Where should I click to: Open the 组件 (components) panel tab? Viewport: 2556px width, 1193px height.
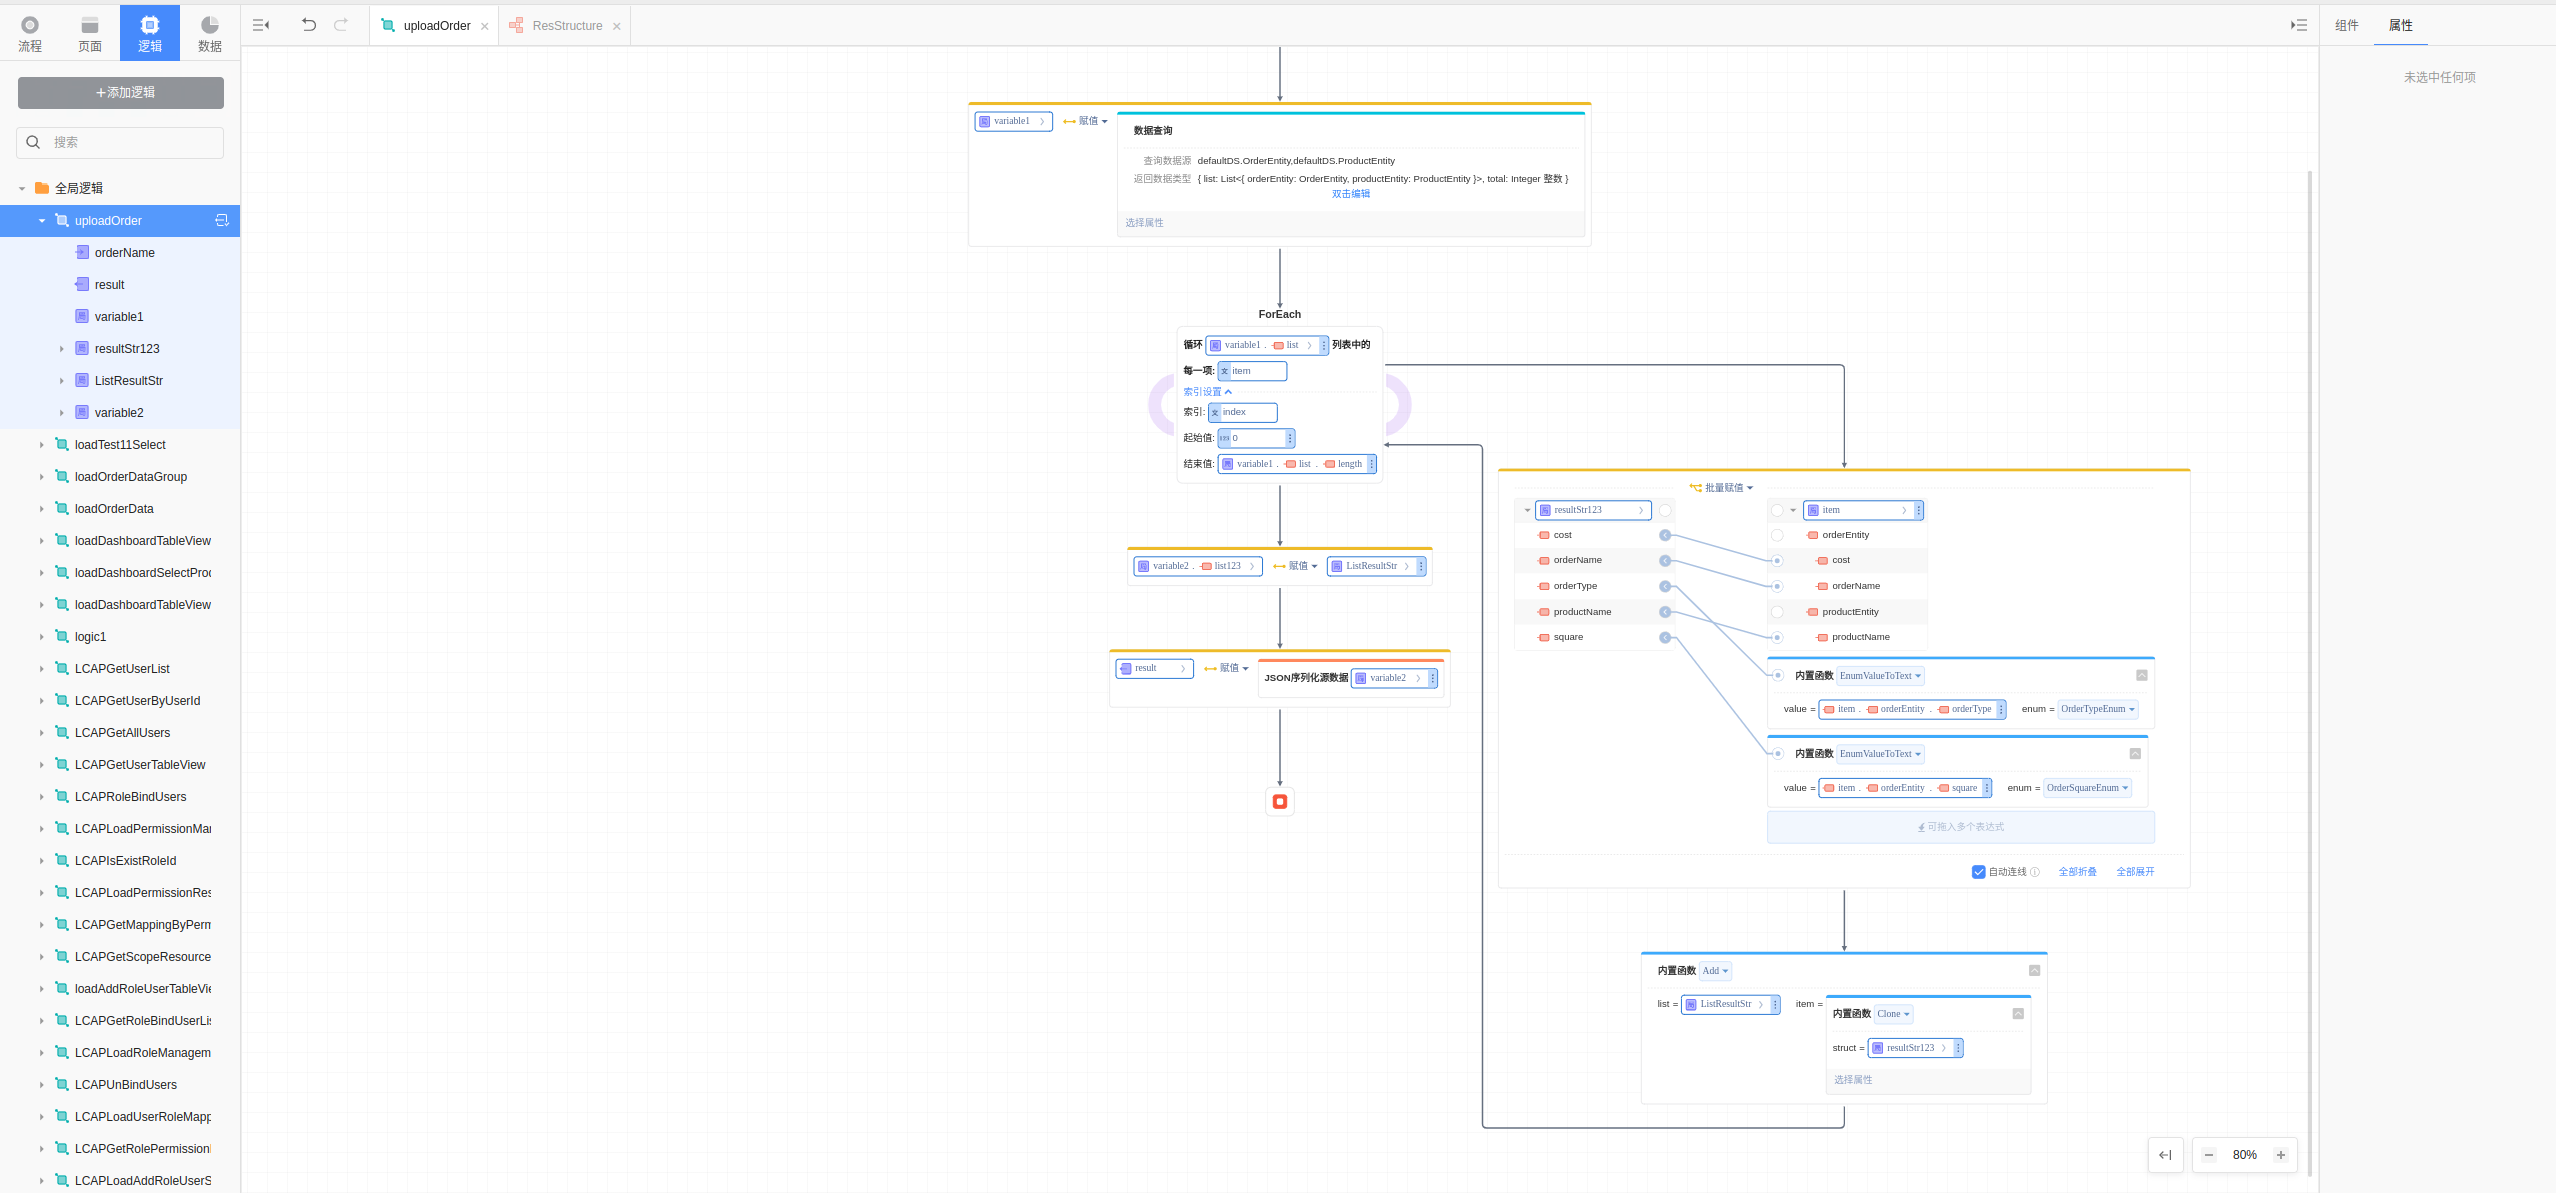coord(2346,26)
